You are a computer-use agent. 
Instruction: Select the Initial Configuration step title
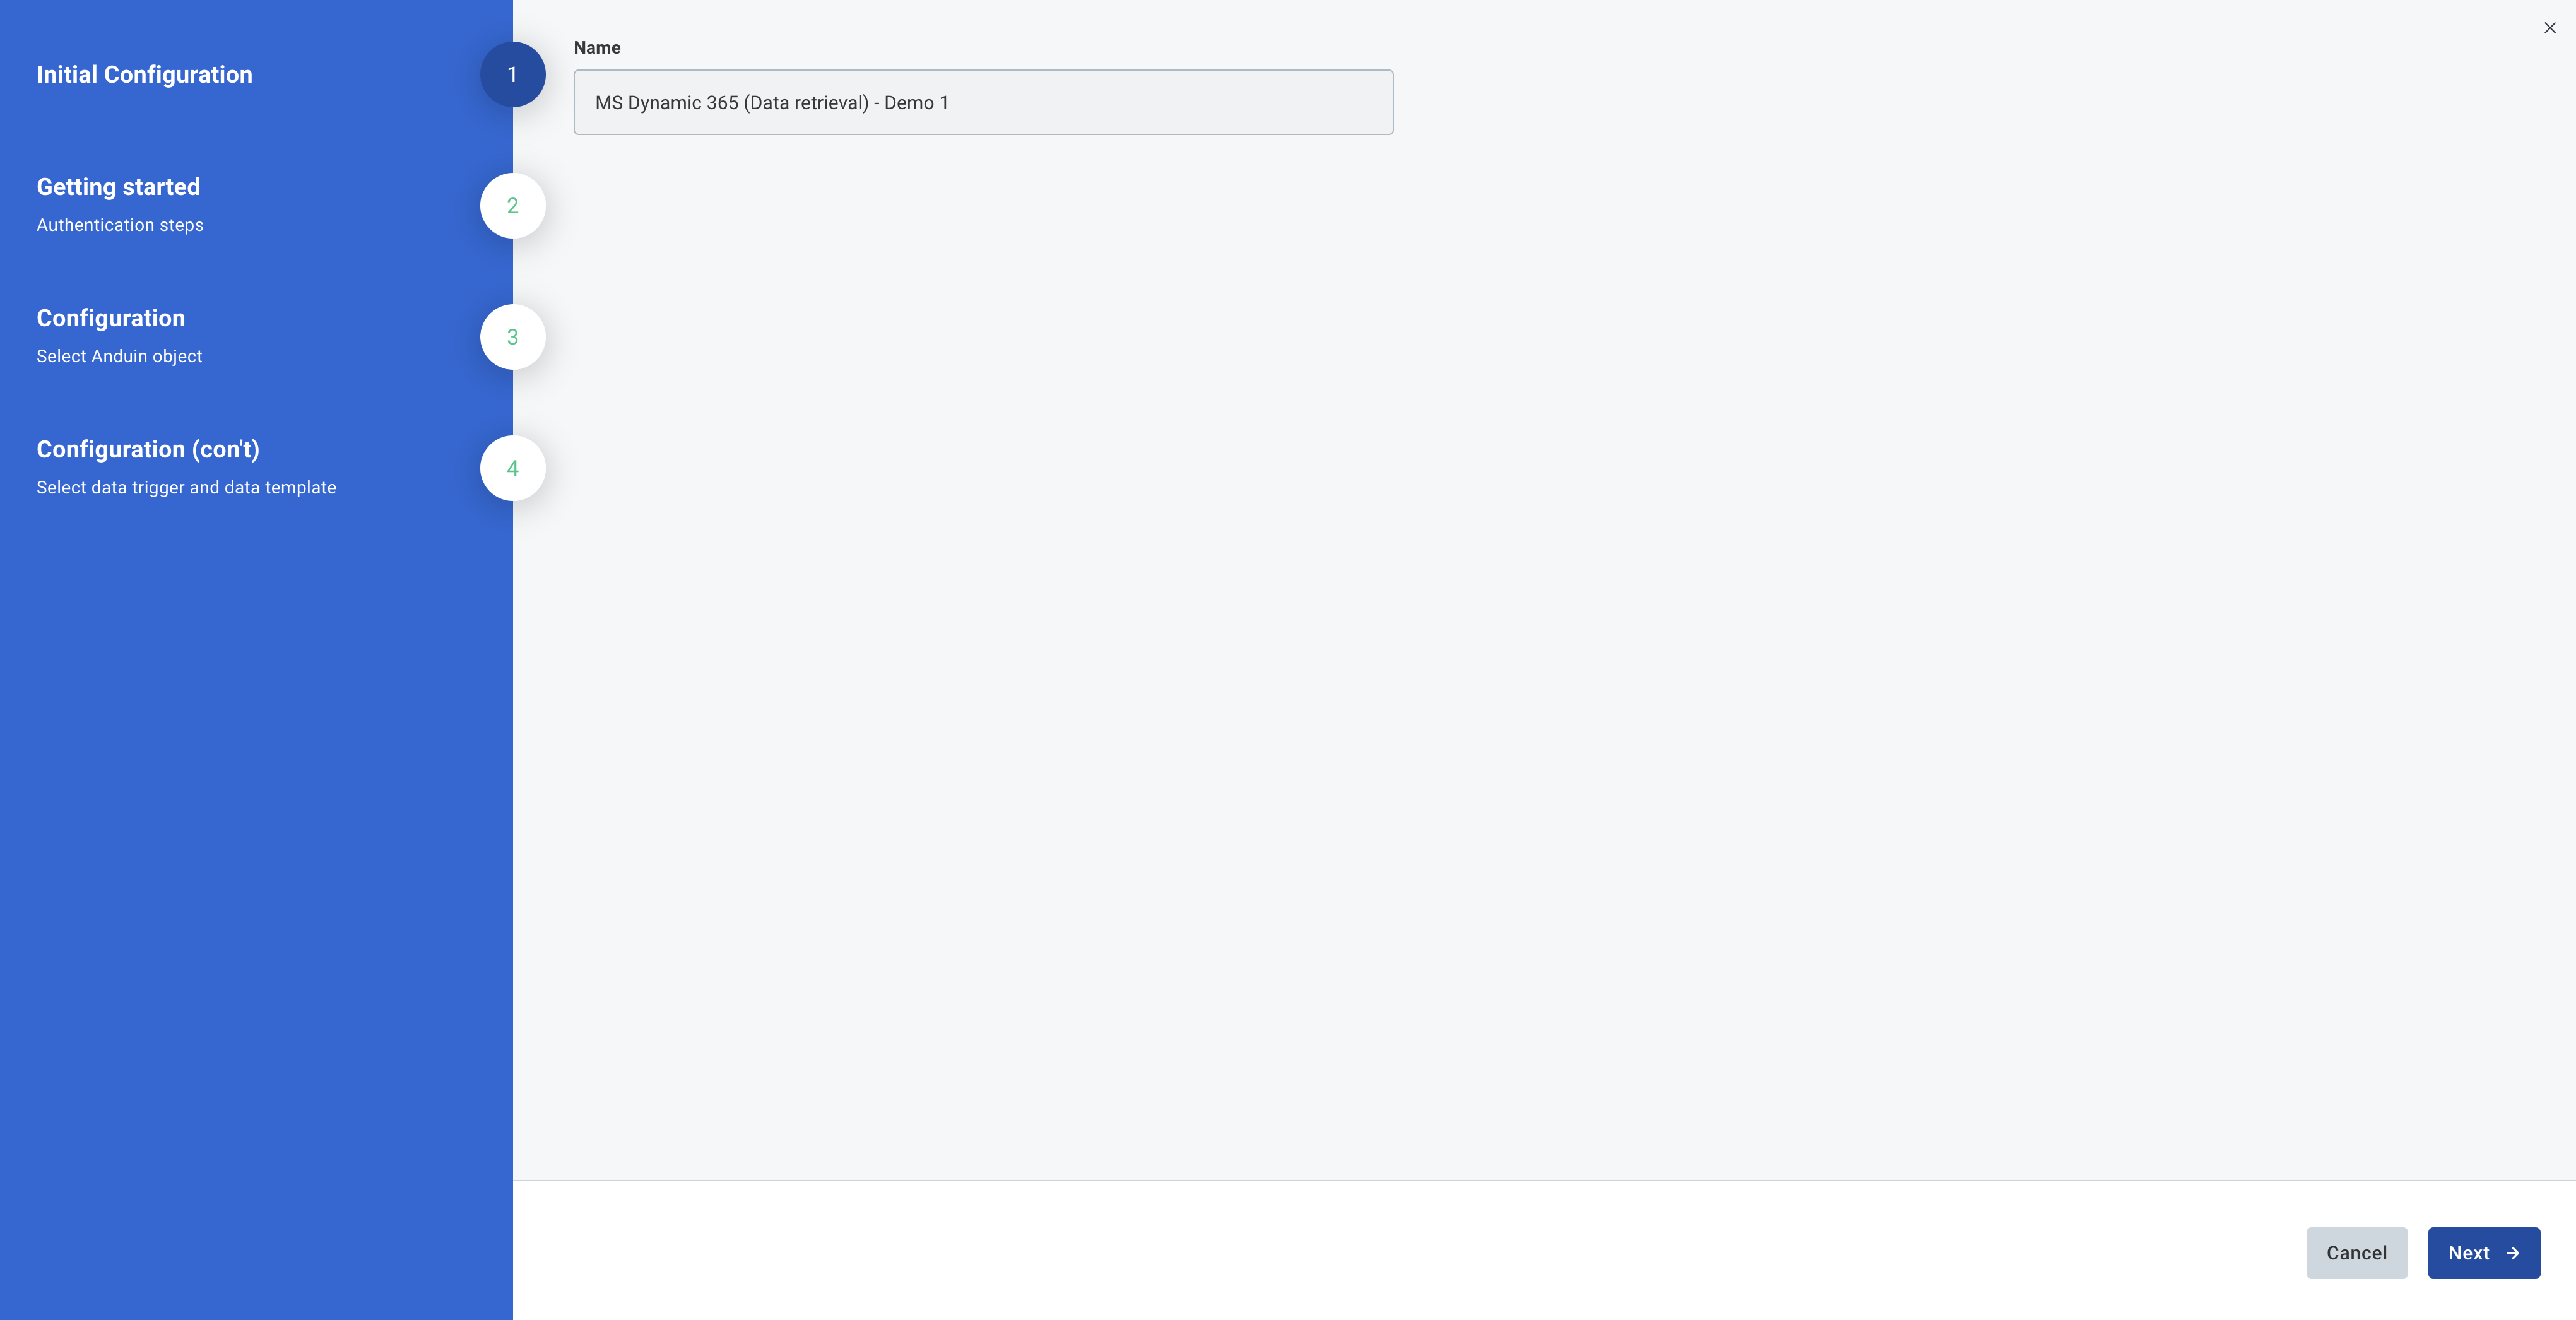tap(144, 75)
